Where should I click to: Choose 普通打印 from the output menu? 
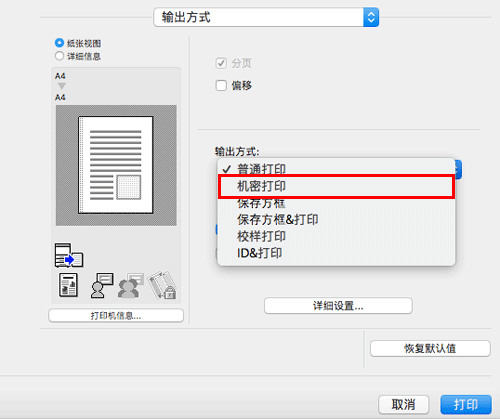(x=336, y=169)
